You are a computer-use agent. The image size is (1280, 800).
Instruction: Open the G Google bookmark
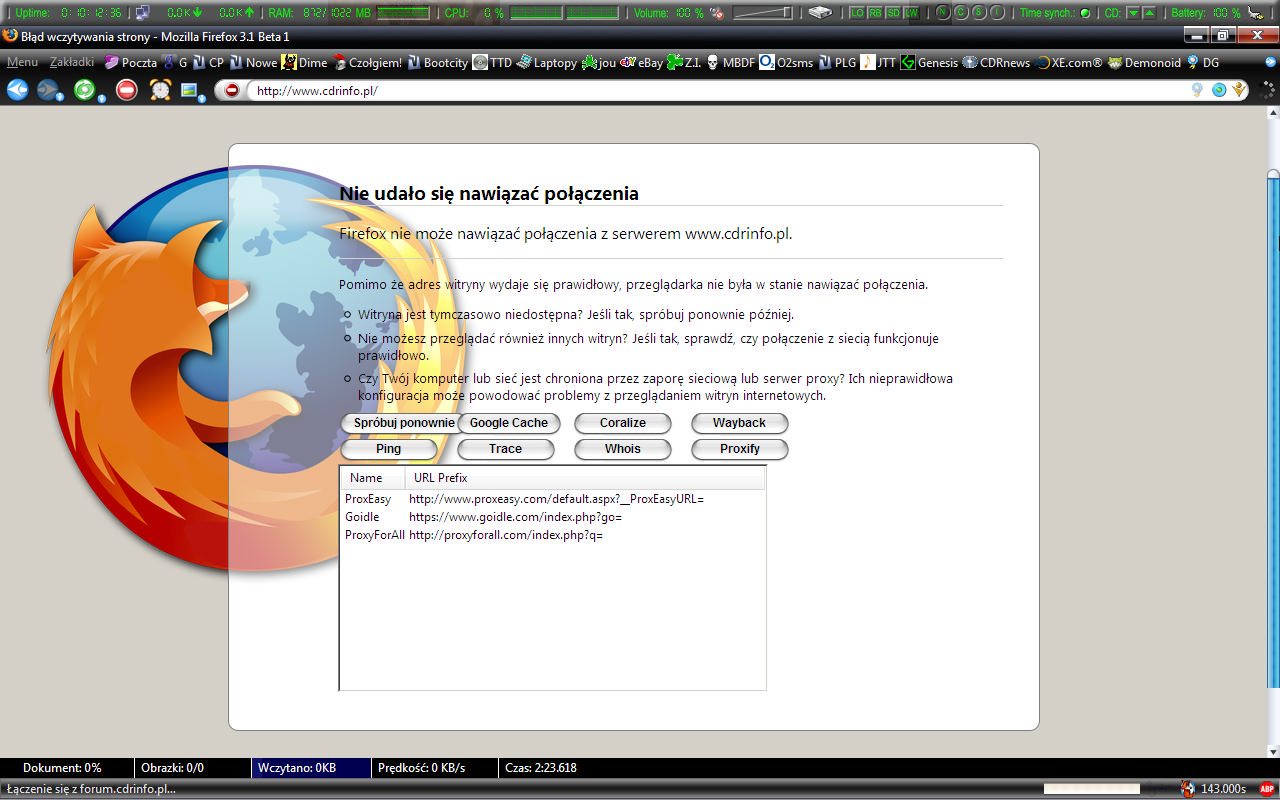[176, 62]
